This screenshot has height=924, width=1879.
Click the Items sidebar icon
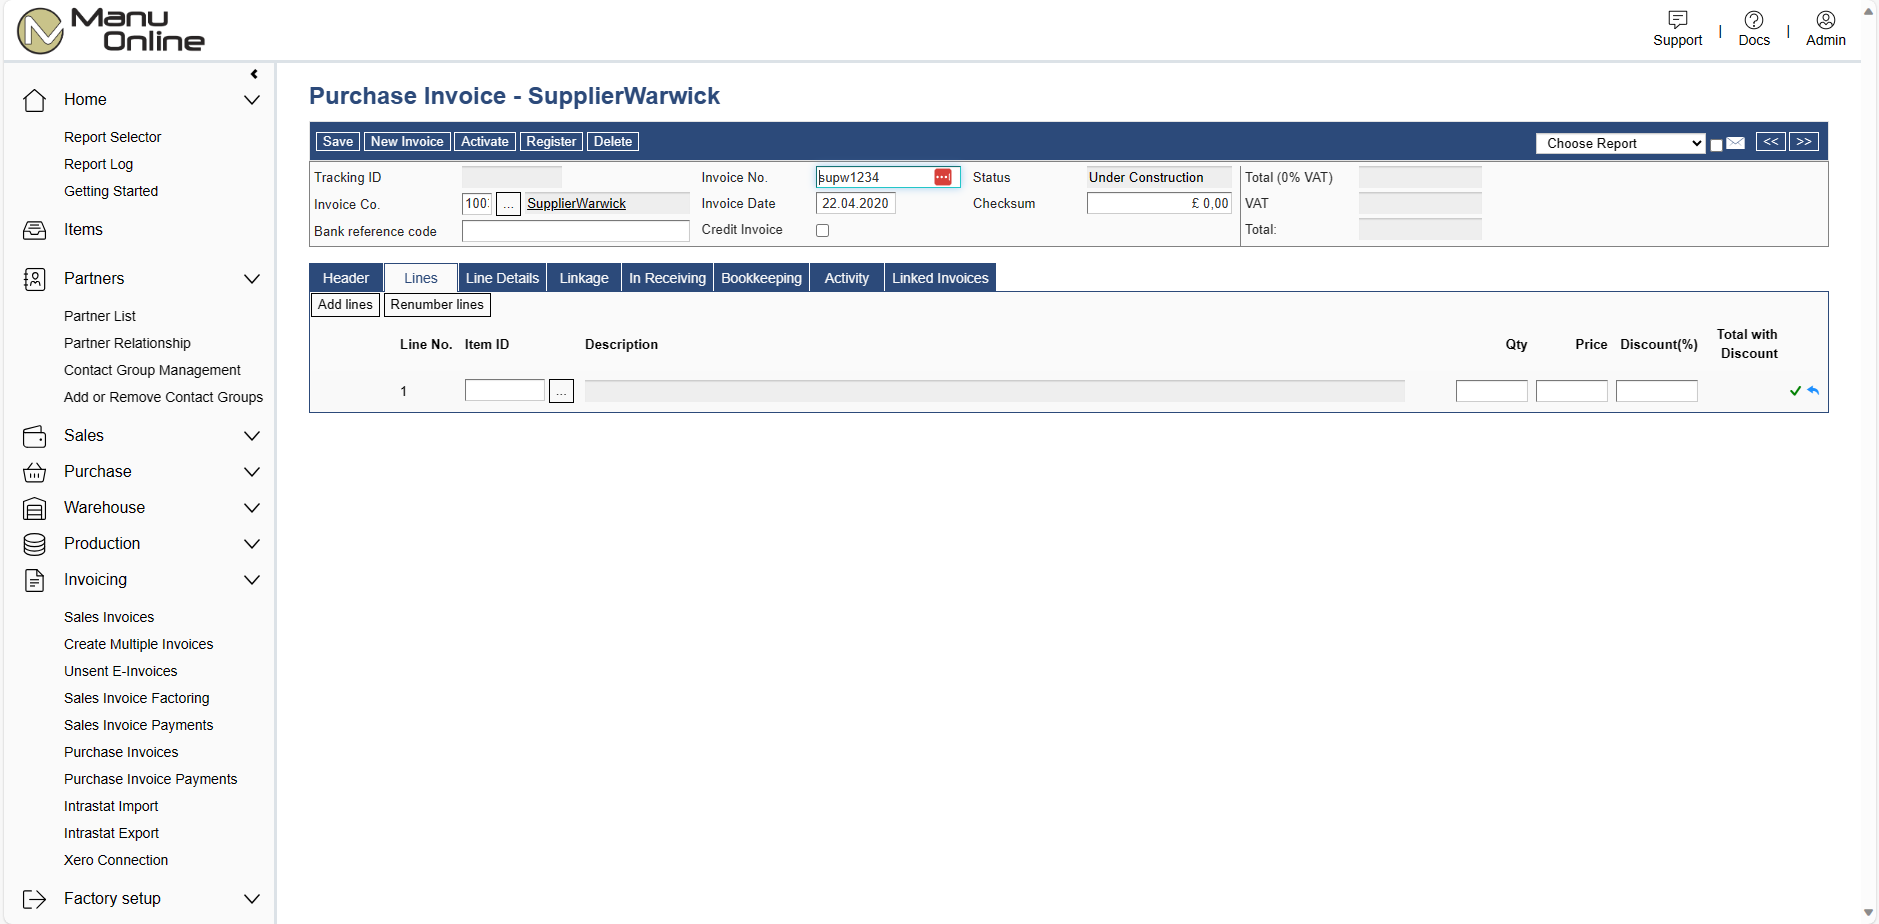tap(34, 230)
